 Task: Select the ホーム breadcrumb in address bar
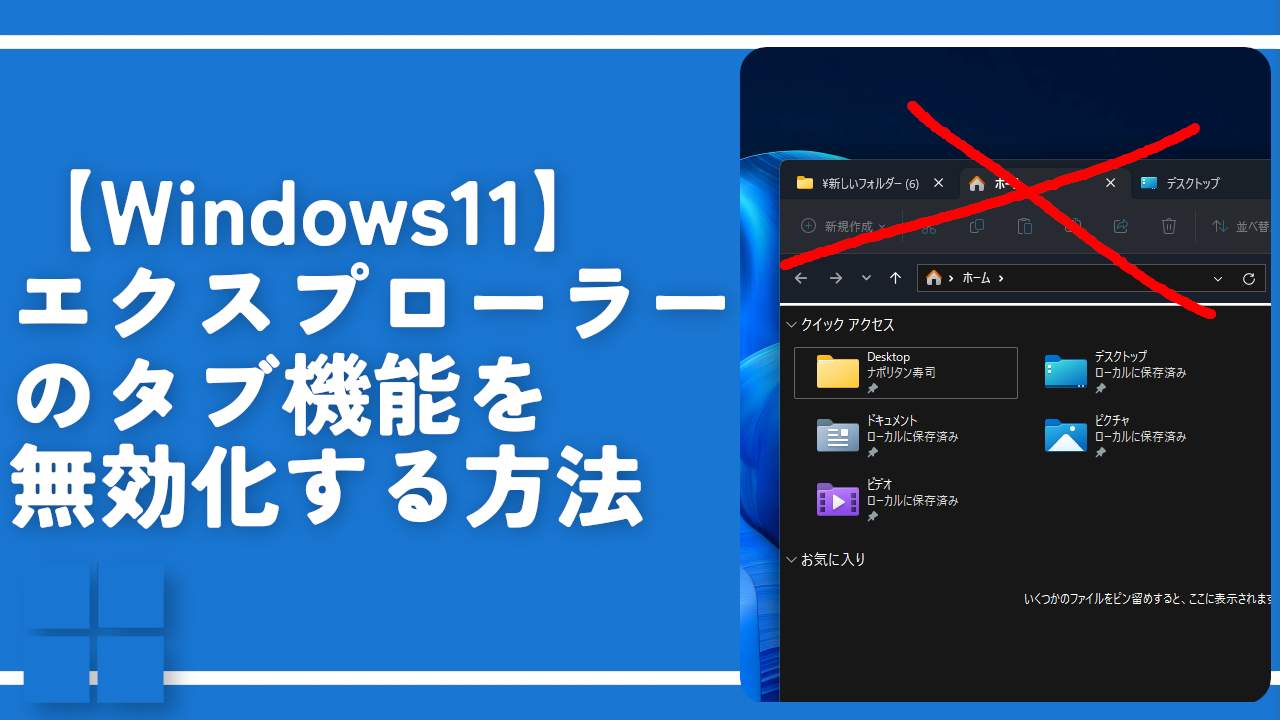pyautogui.click(x=977, y=278)
